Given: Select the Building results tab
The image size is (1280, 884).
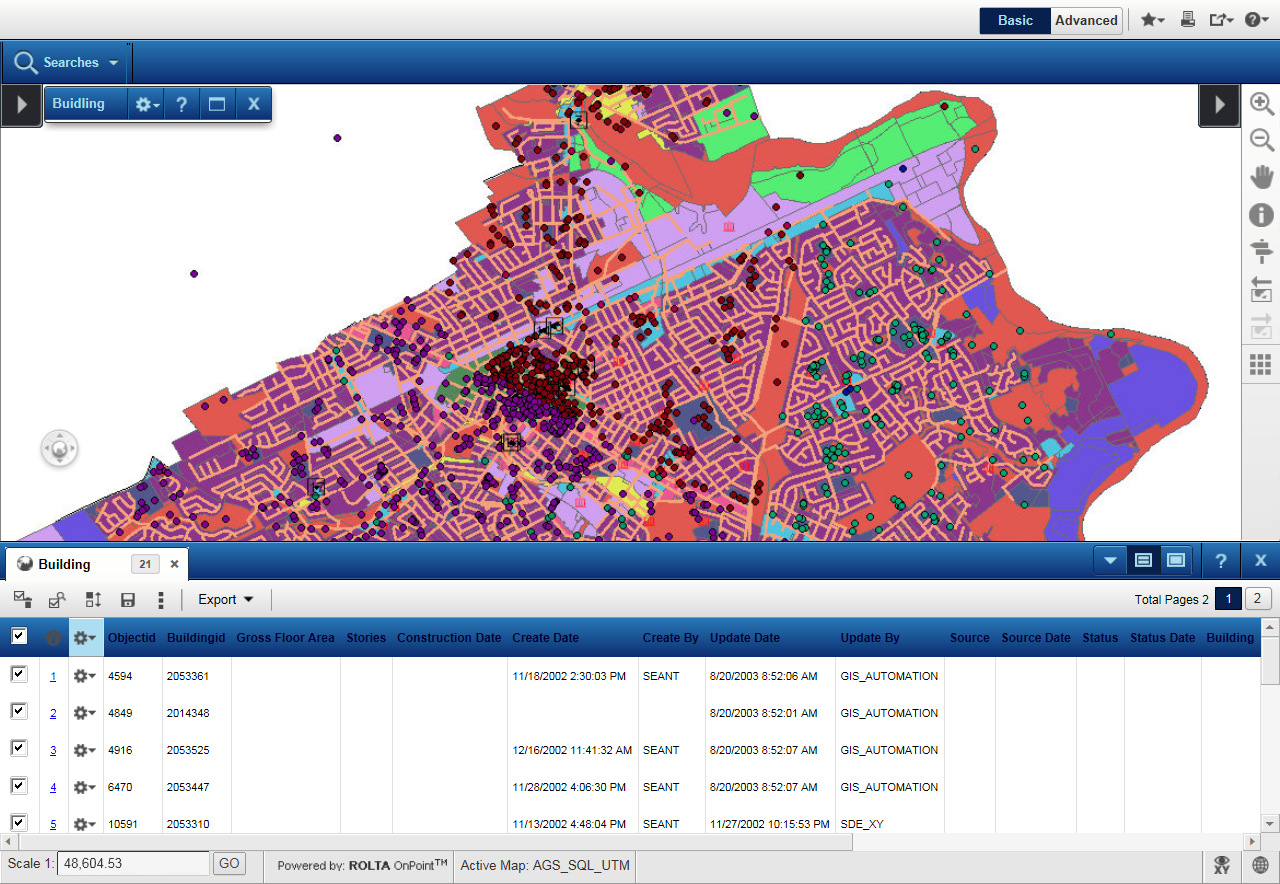Looking at the screenshot, I should 65,564.
